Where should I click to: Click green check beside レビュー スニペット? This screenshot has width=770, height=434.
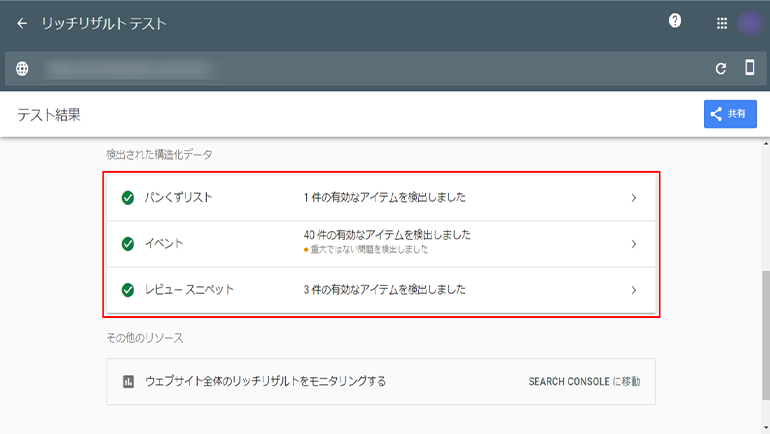(128, 290)
